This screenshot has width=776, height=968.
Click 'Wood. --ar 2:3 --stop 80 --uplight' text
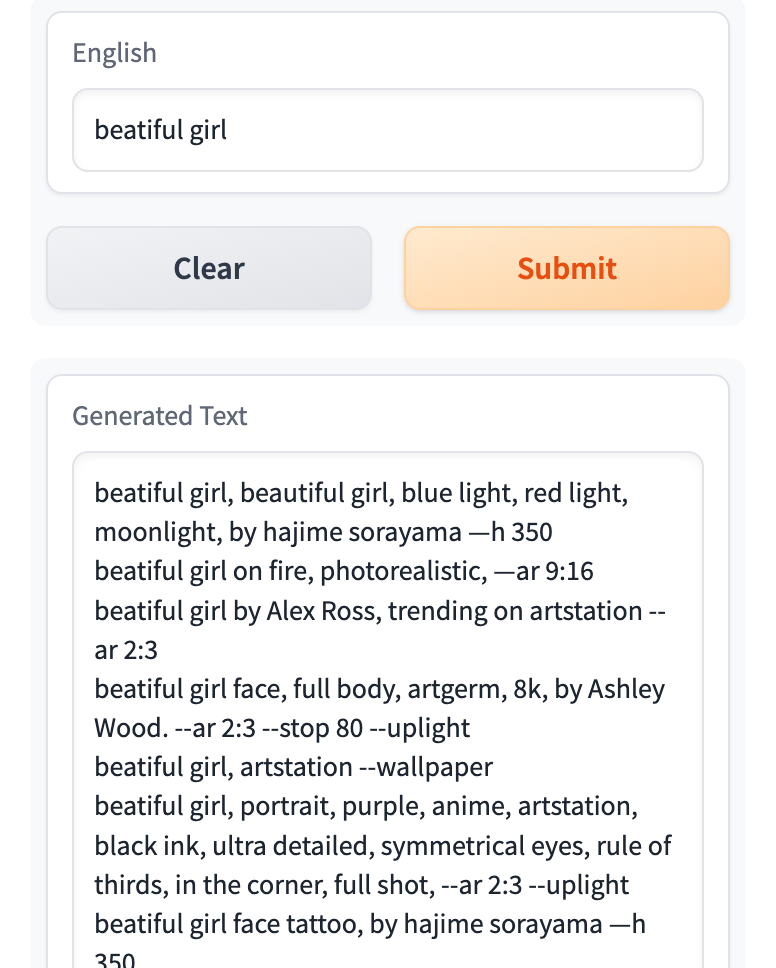(282, 728)
